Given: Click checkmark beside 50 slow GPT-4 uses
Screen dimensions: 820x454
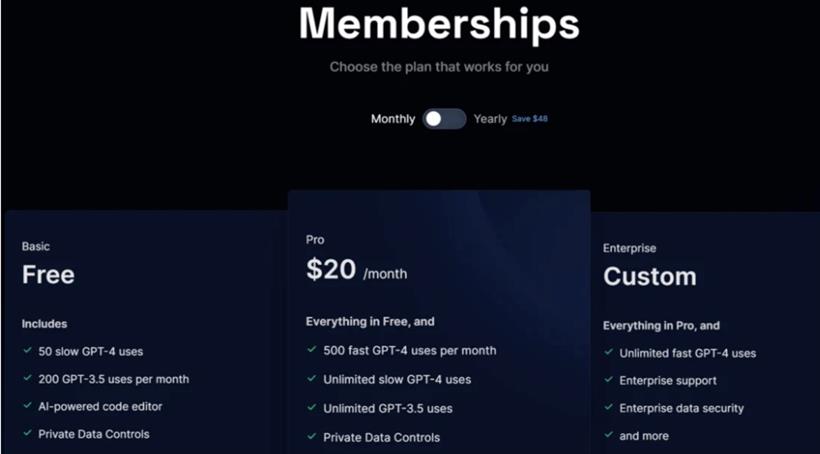Looking at the screenshot, I should tap(28, 350).
